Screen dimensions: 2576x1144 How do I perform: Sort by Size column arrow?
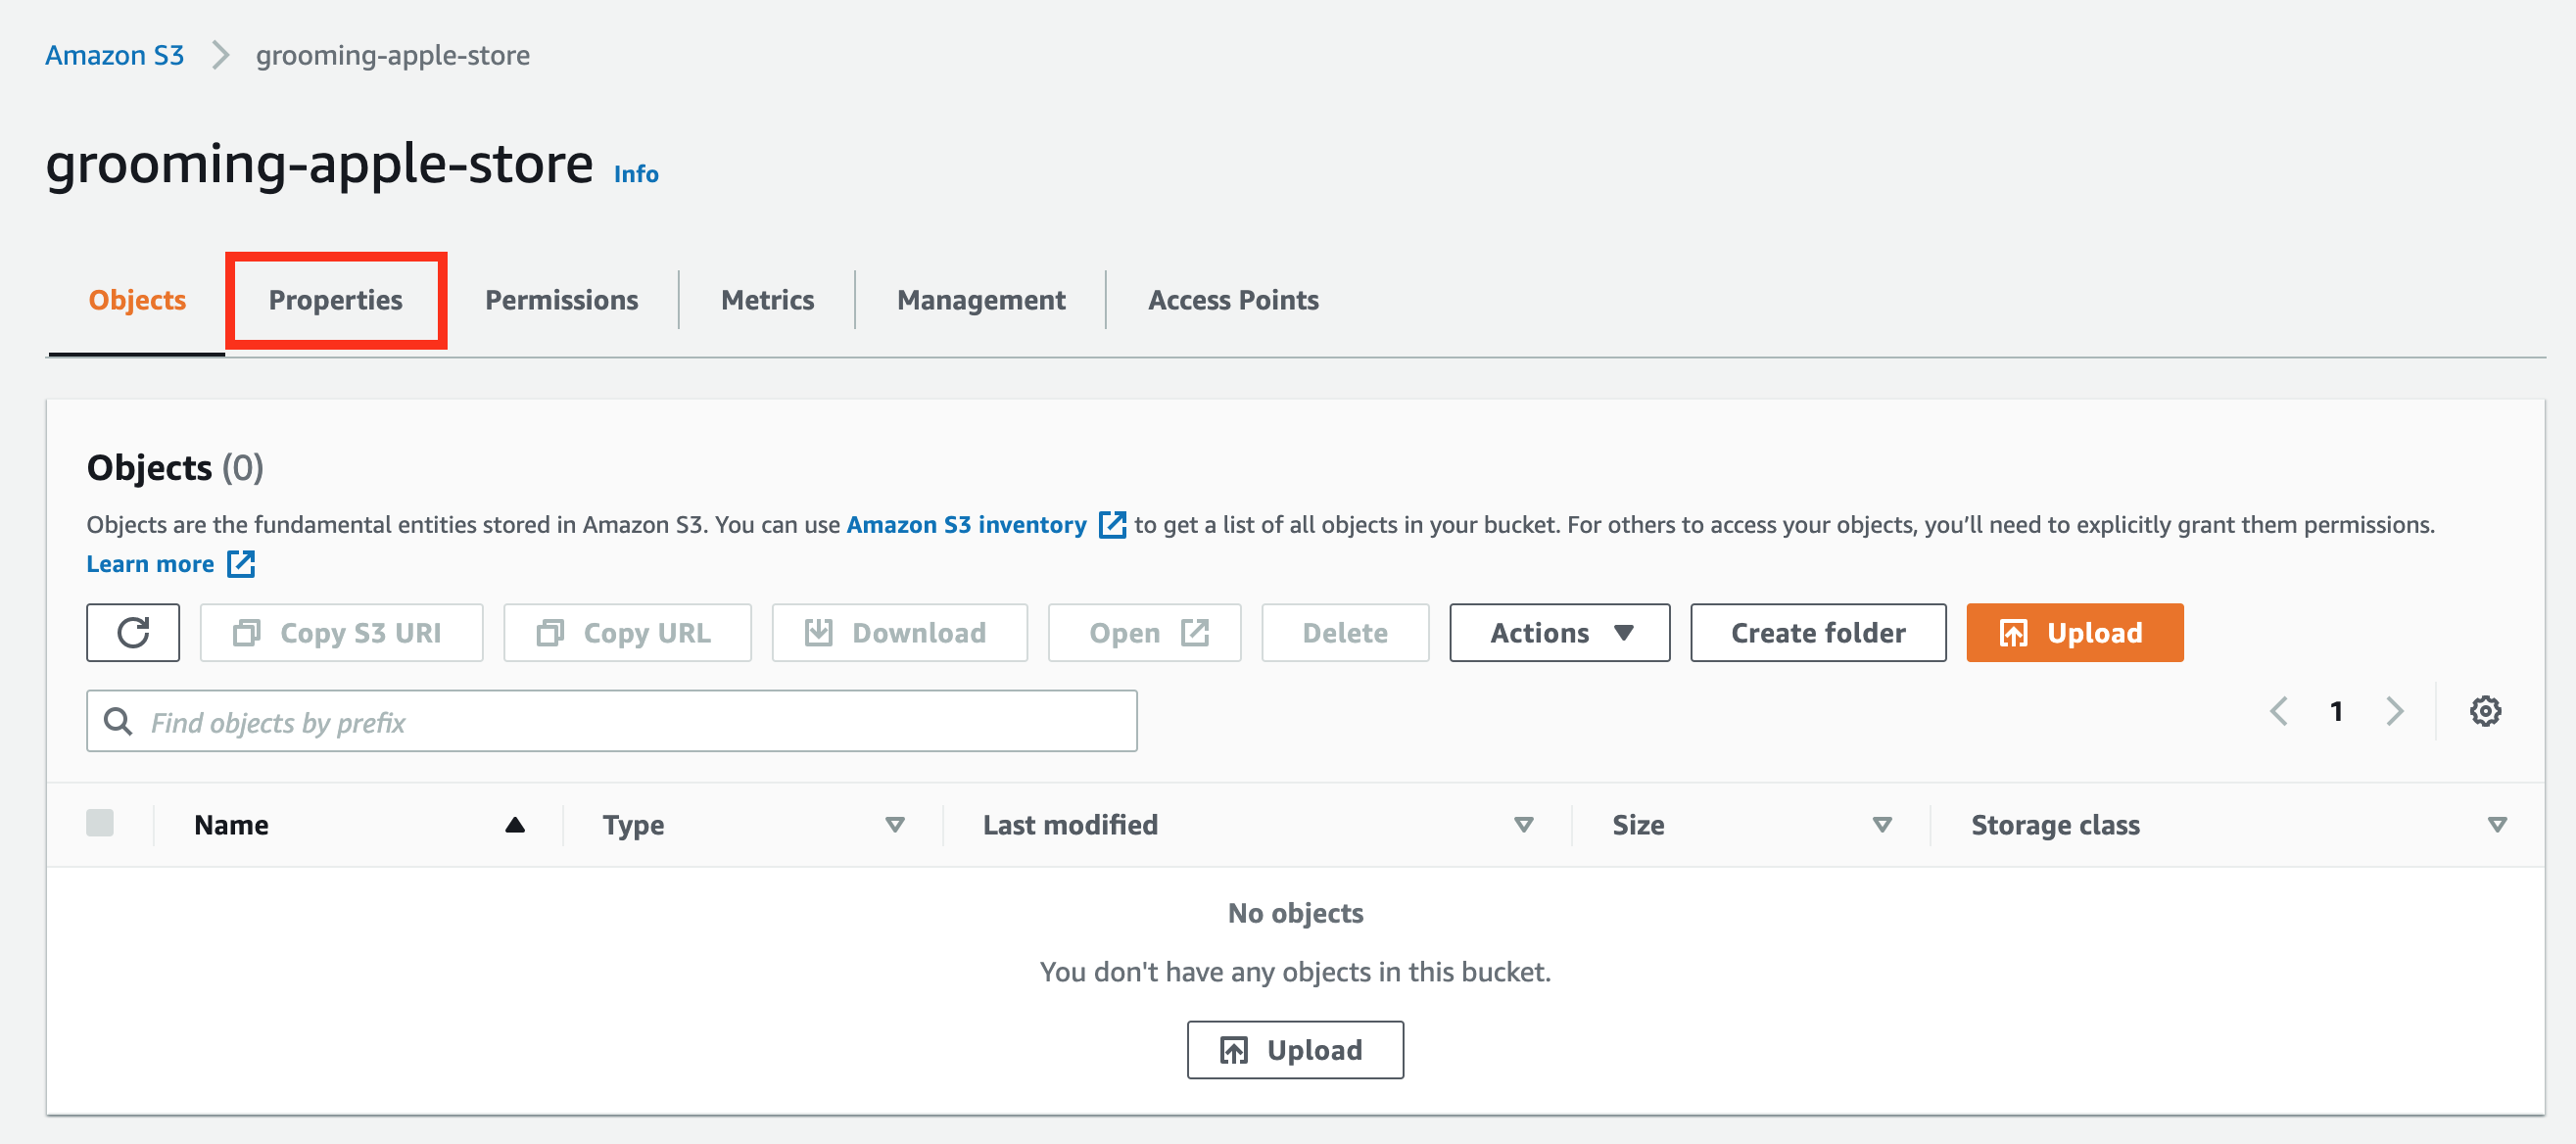click(1881, 825)
